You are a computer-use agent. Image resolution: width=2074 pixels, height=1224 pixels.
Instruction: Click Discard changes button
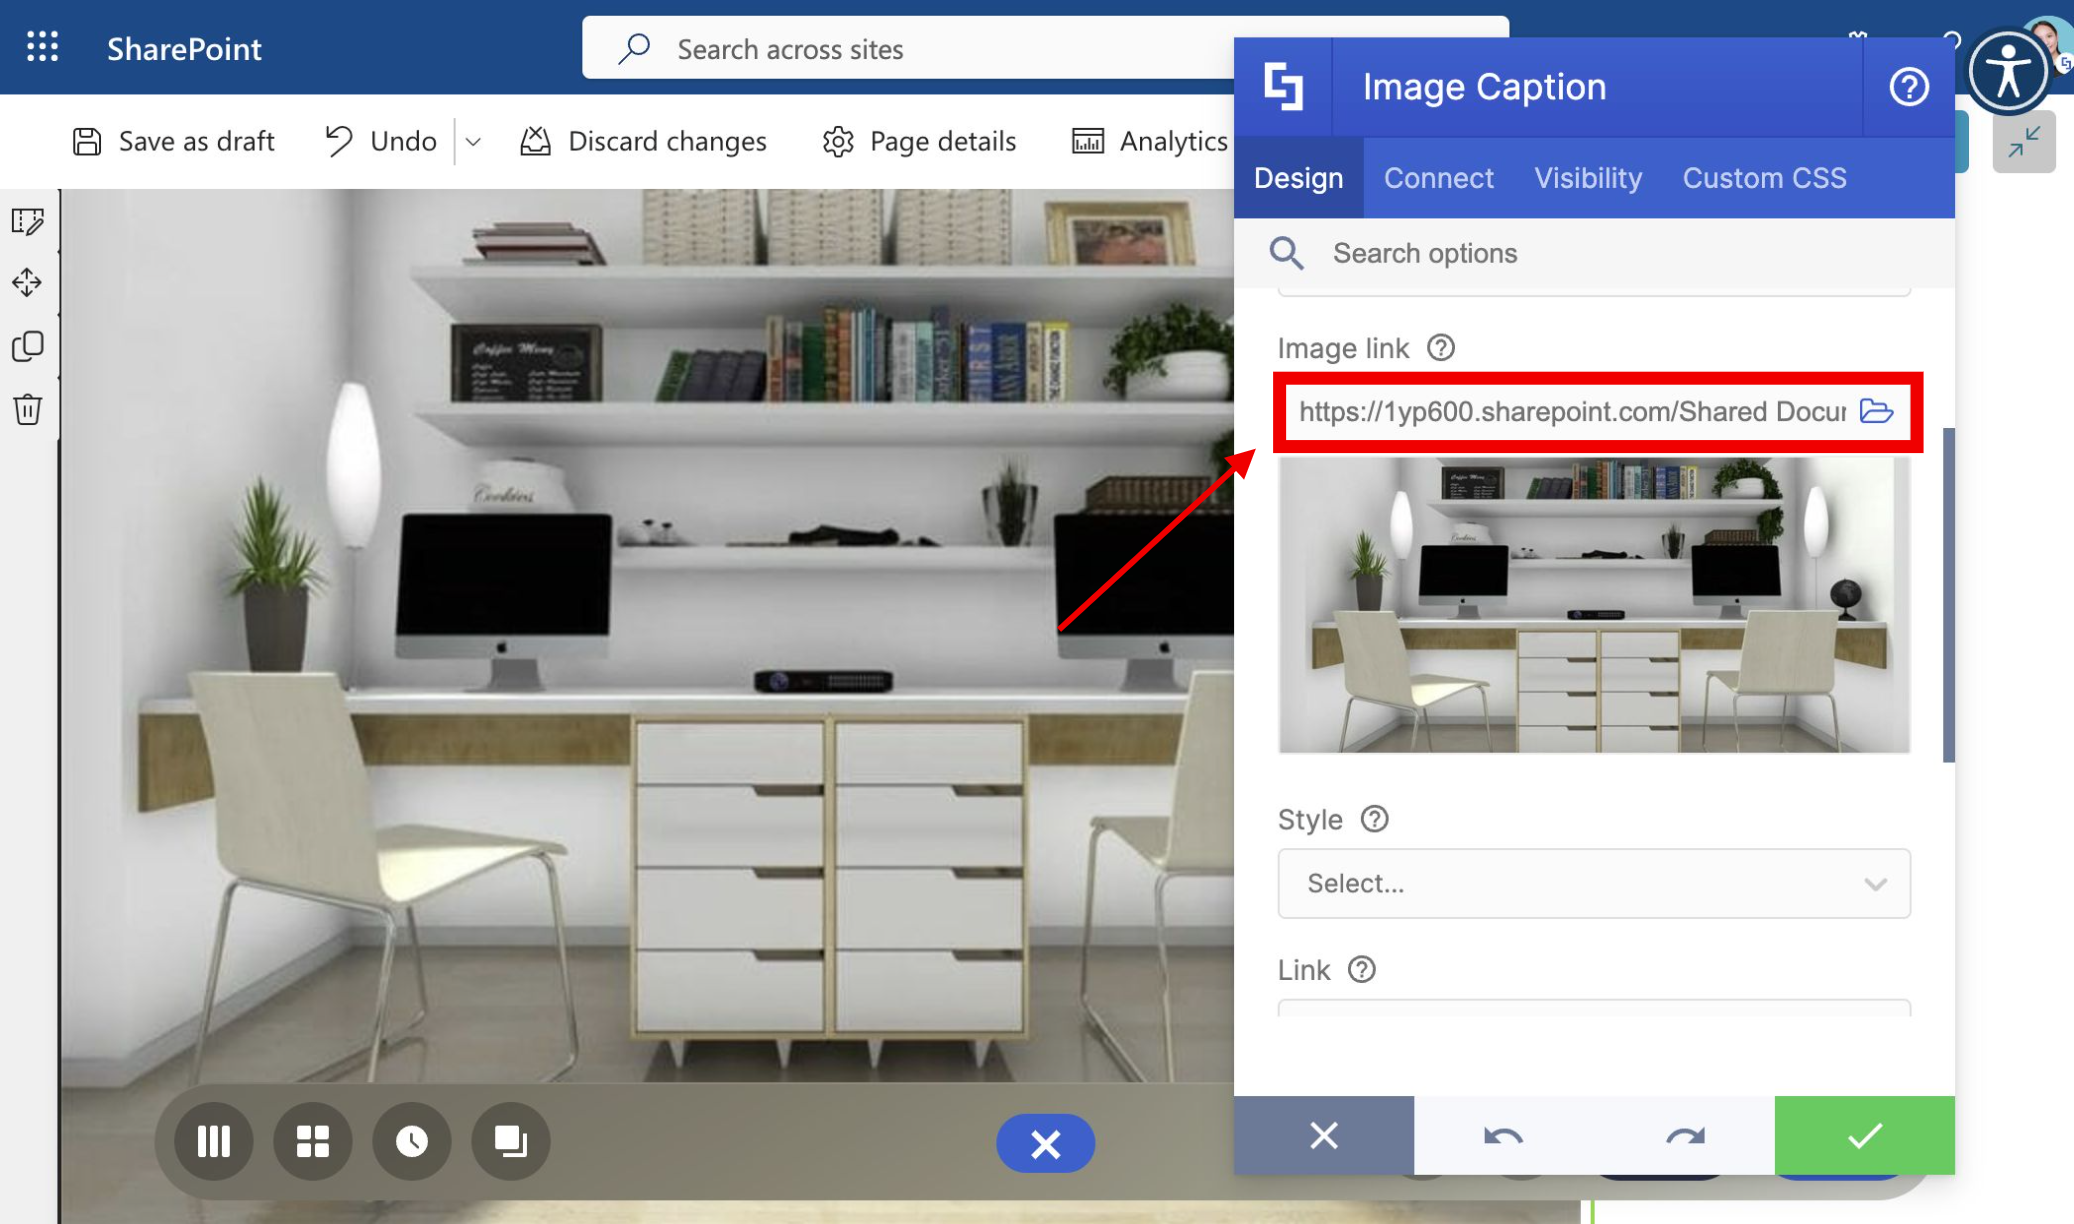[x=644, y=142]
